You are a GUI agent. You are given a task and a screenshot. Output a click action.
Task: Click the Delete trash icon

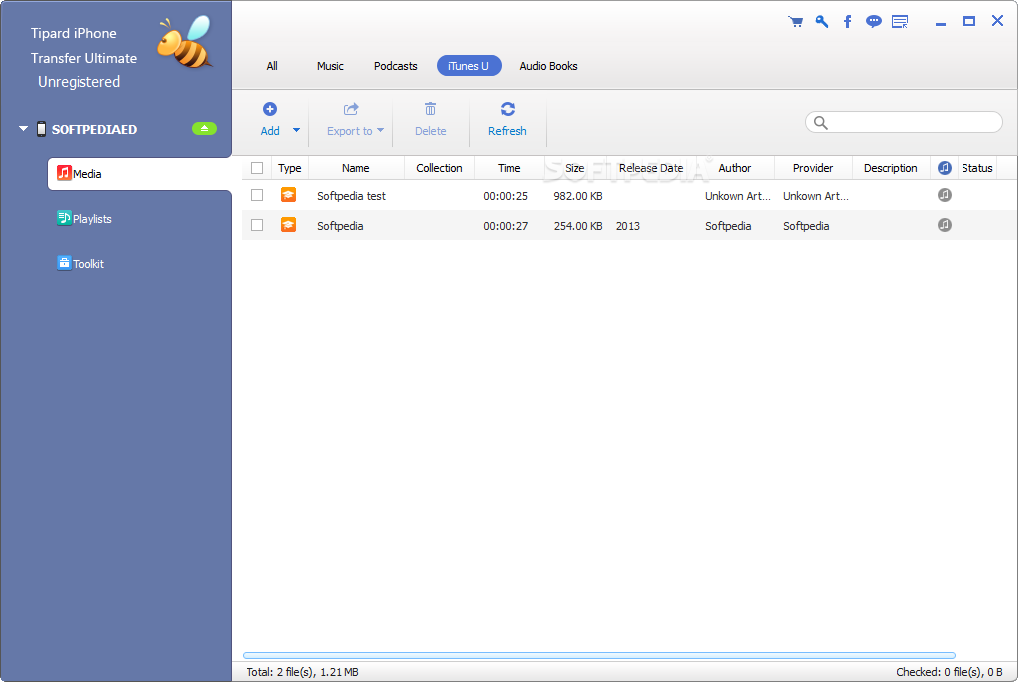pos(430,109)
